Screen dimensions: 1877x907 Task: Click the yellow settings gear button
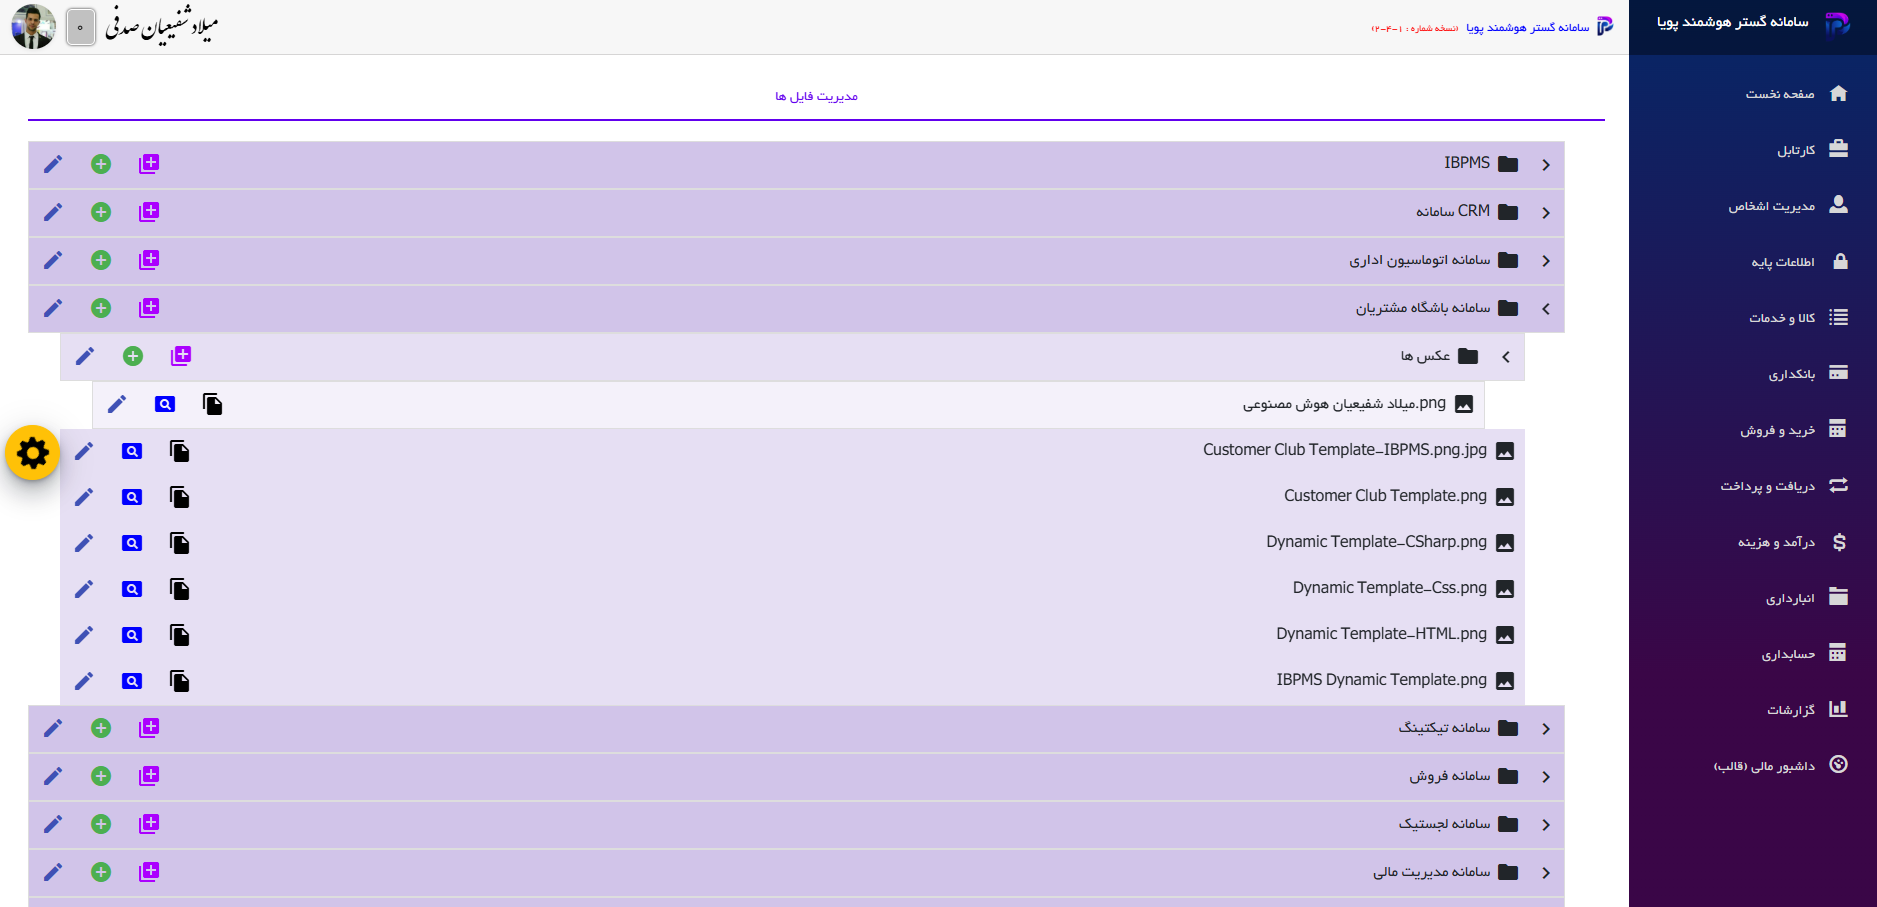click(33, 453)
